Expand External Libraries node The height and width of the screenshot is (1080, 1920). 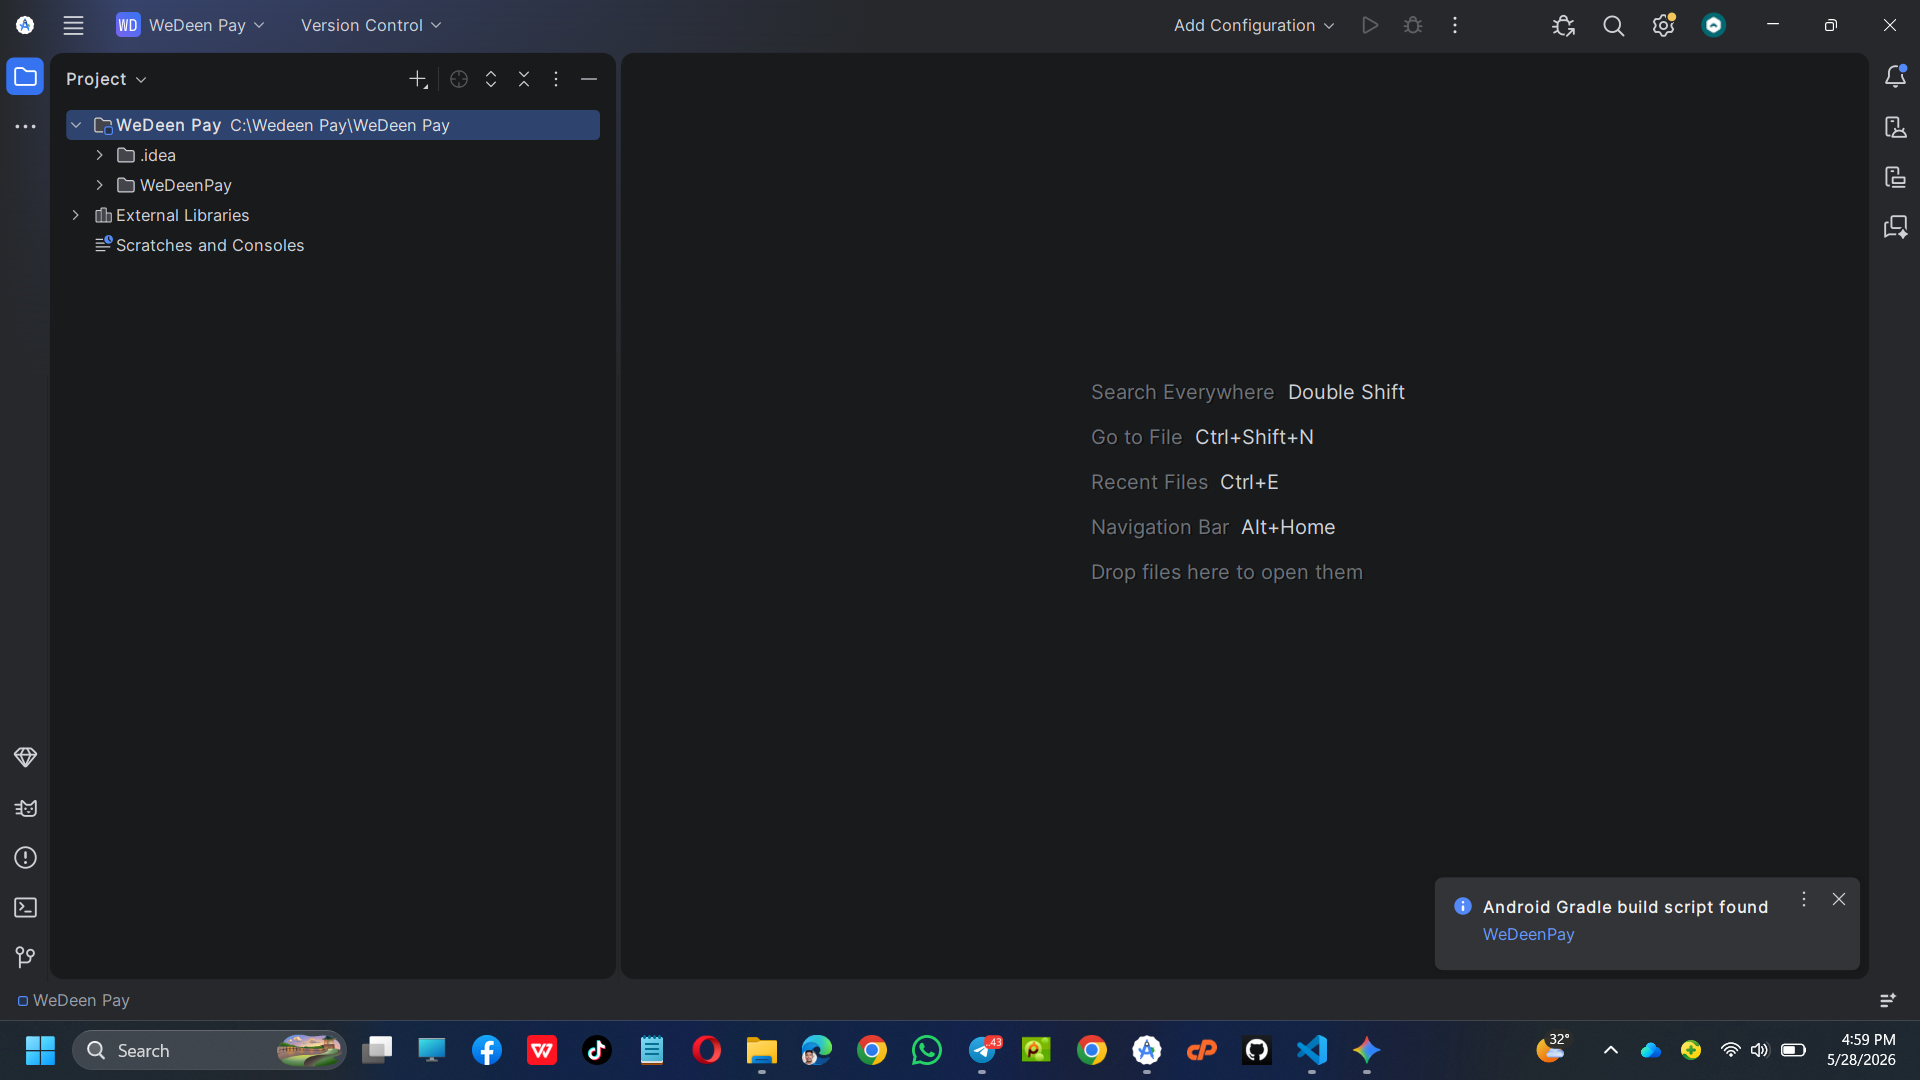[76, 215]
